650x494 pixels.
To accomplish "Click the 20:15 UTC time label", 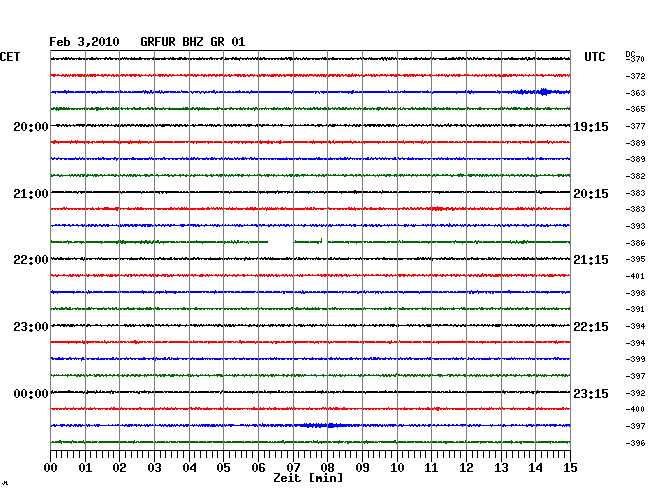I will pos(591,194).
